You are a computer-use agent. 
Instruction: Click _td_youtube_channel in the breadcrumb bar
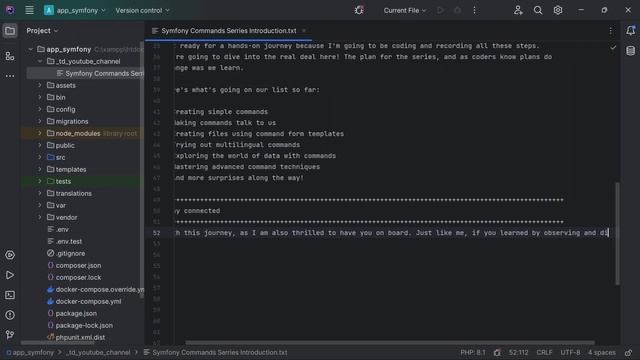point(98,353)
